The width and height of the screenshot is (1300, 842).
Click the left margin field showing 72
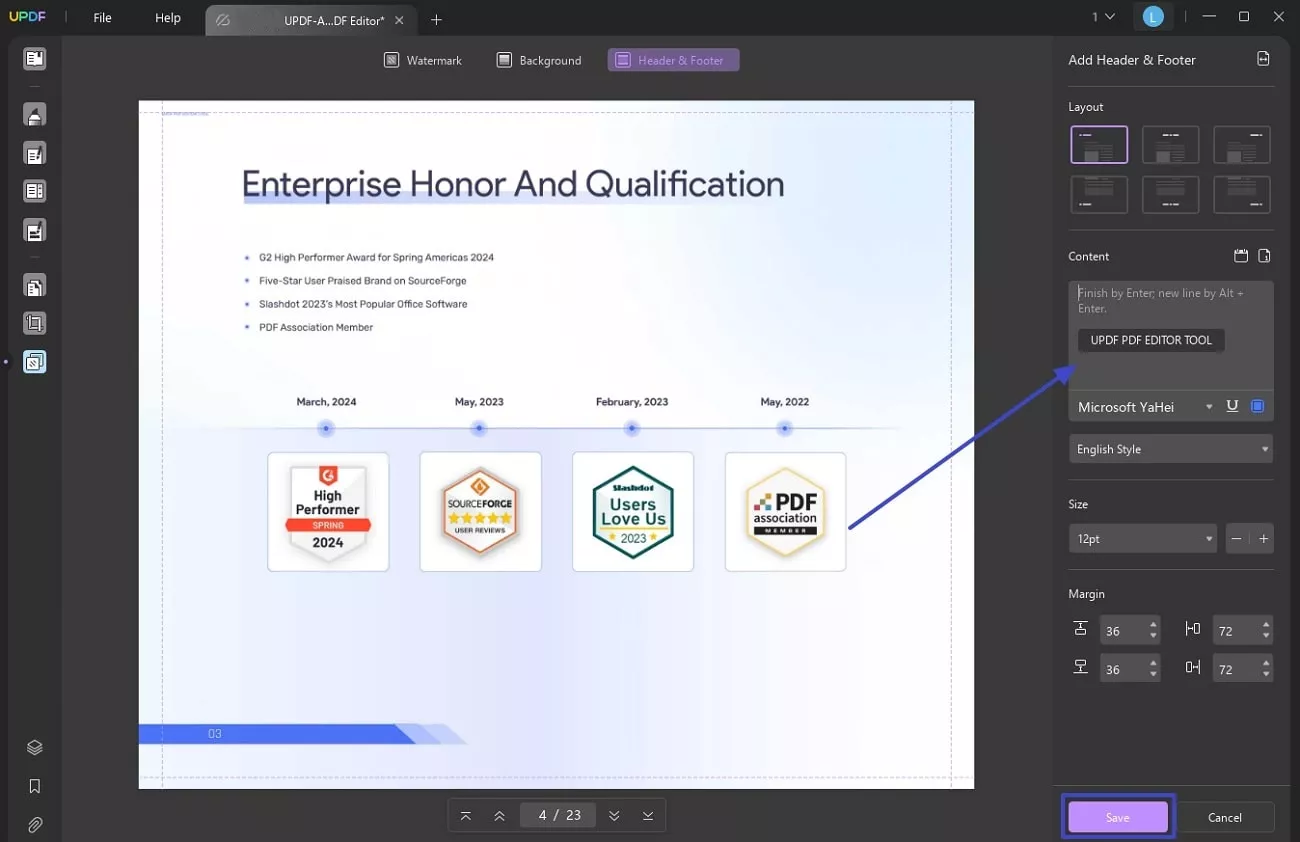[1236, 631]
